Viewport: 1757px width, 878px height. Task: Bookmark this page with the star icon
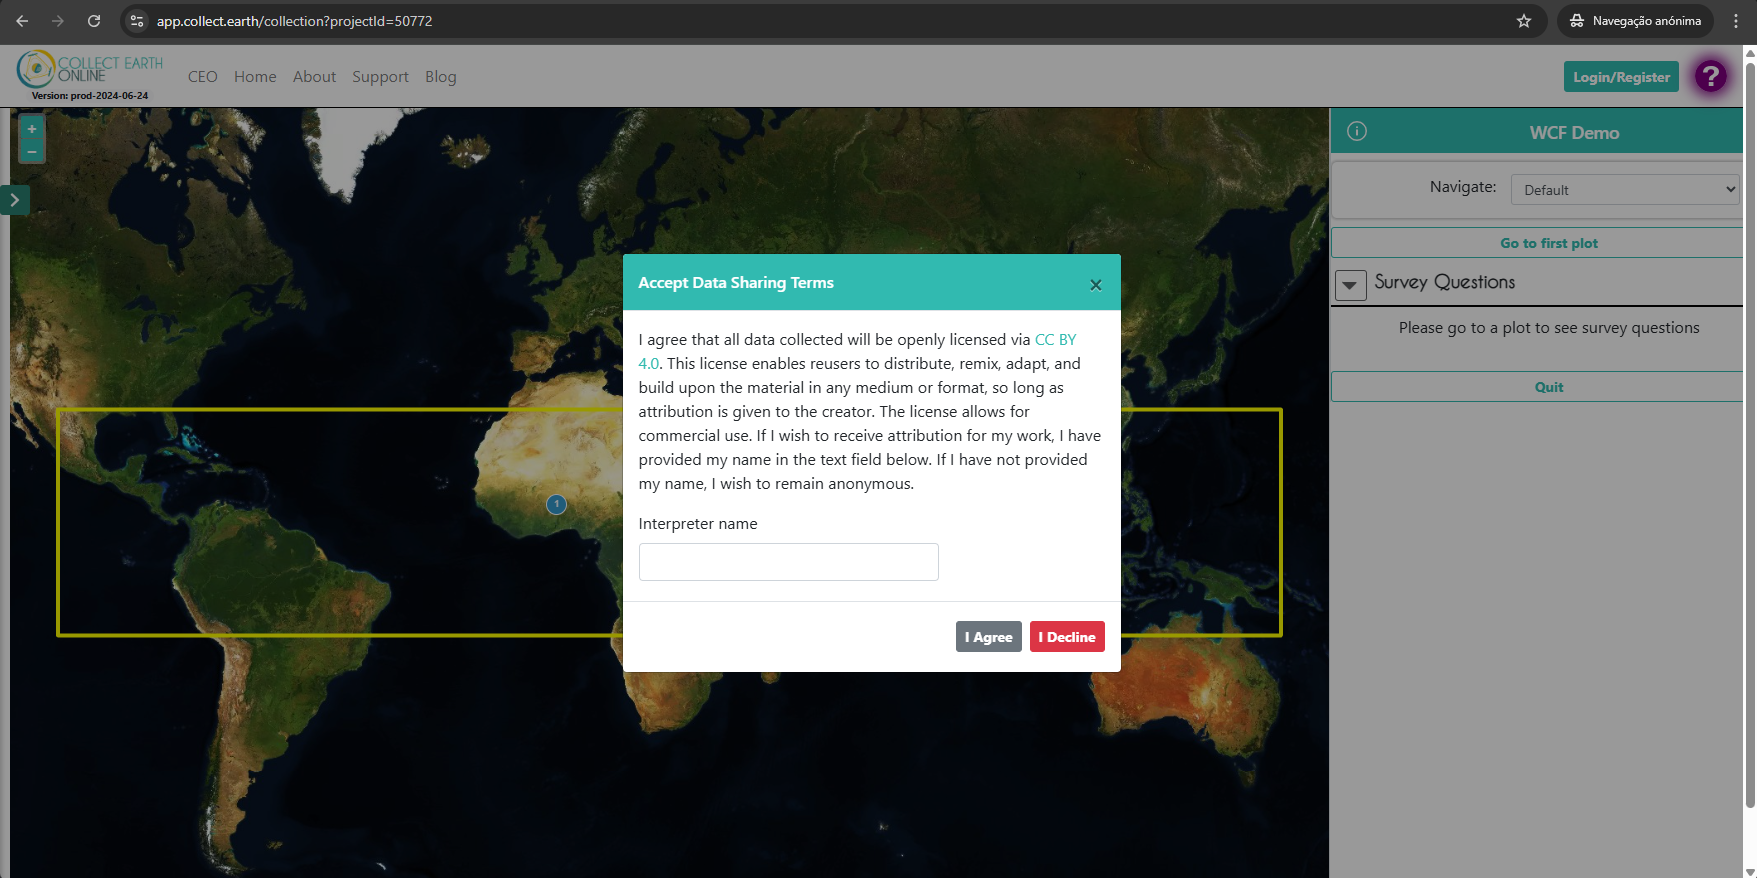pyautogui.click(x=1524, y=21)
